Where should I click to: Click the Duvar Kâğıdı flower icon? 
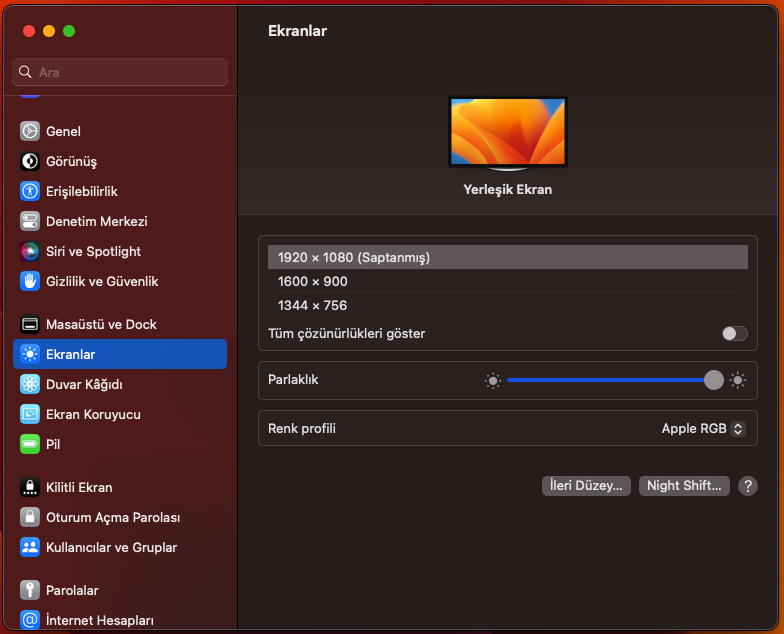[x=30, y=384]
